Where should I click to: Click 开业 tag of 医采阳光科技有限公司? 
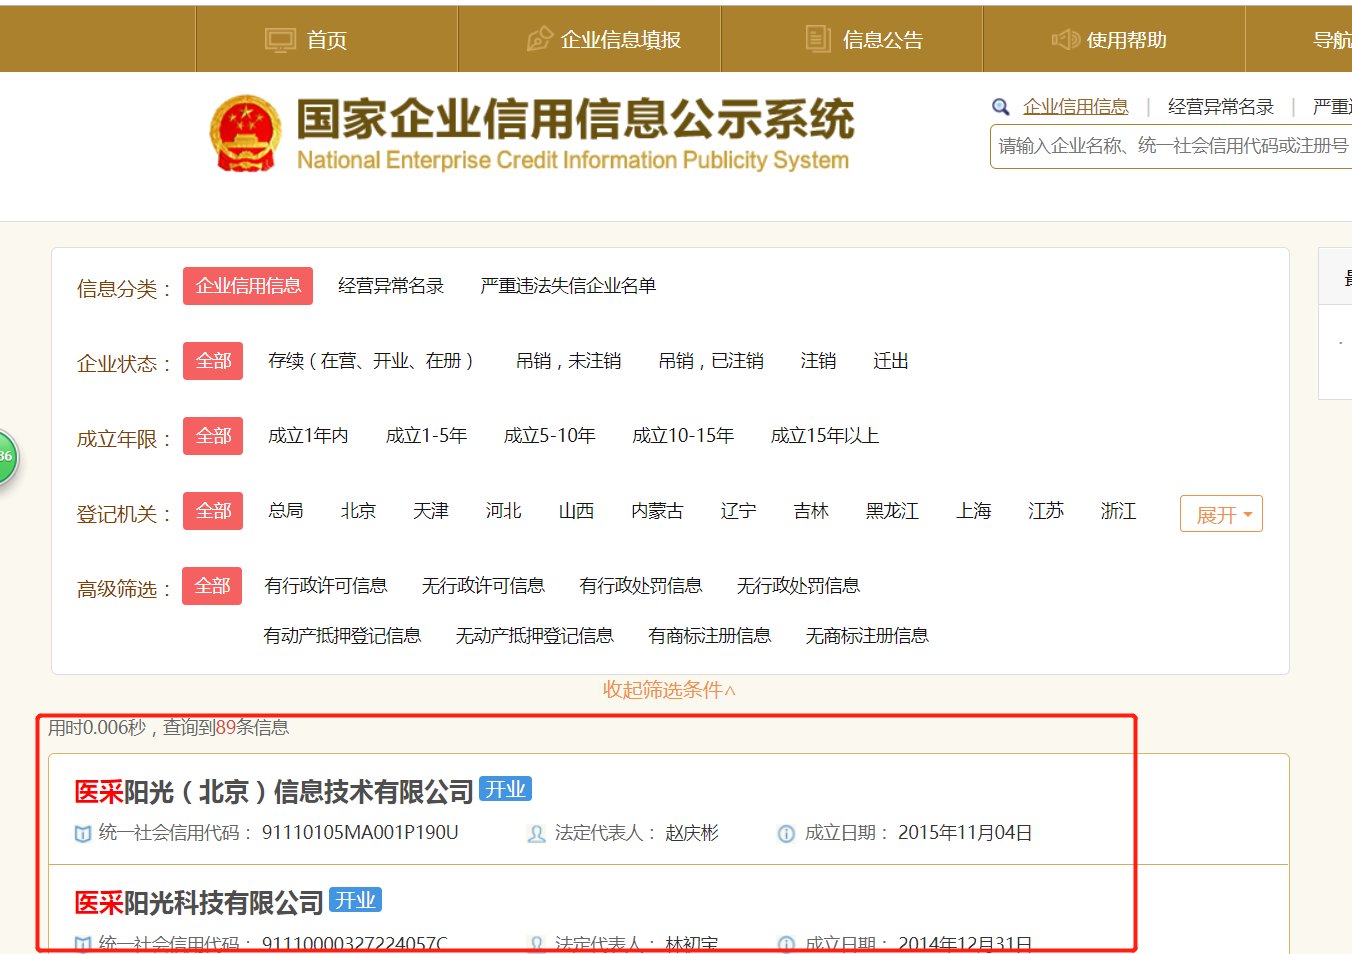(x=355, y=900)
